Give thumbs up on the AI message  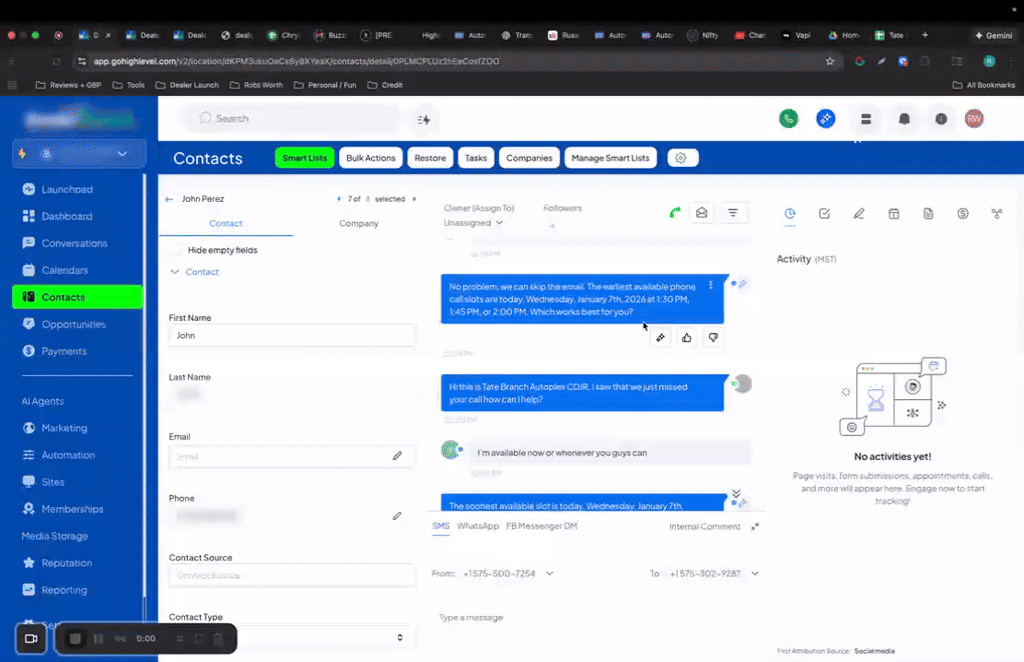686,338
